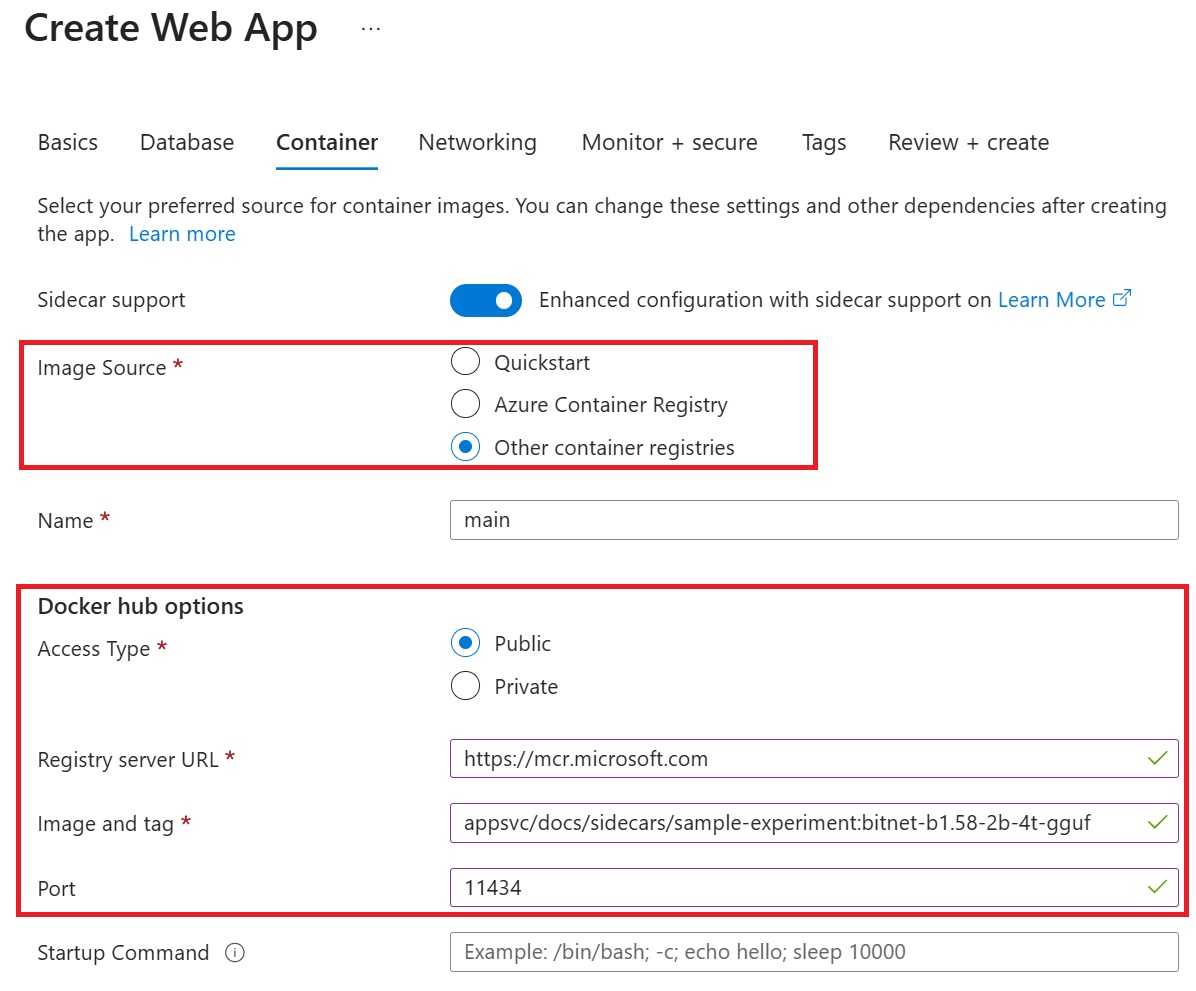Click the external link icon beside Learn More
The image size is (1196, 991).
(x=1122, y=299)
